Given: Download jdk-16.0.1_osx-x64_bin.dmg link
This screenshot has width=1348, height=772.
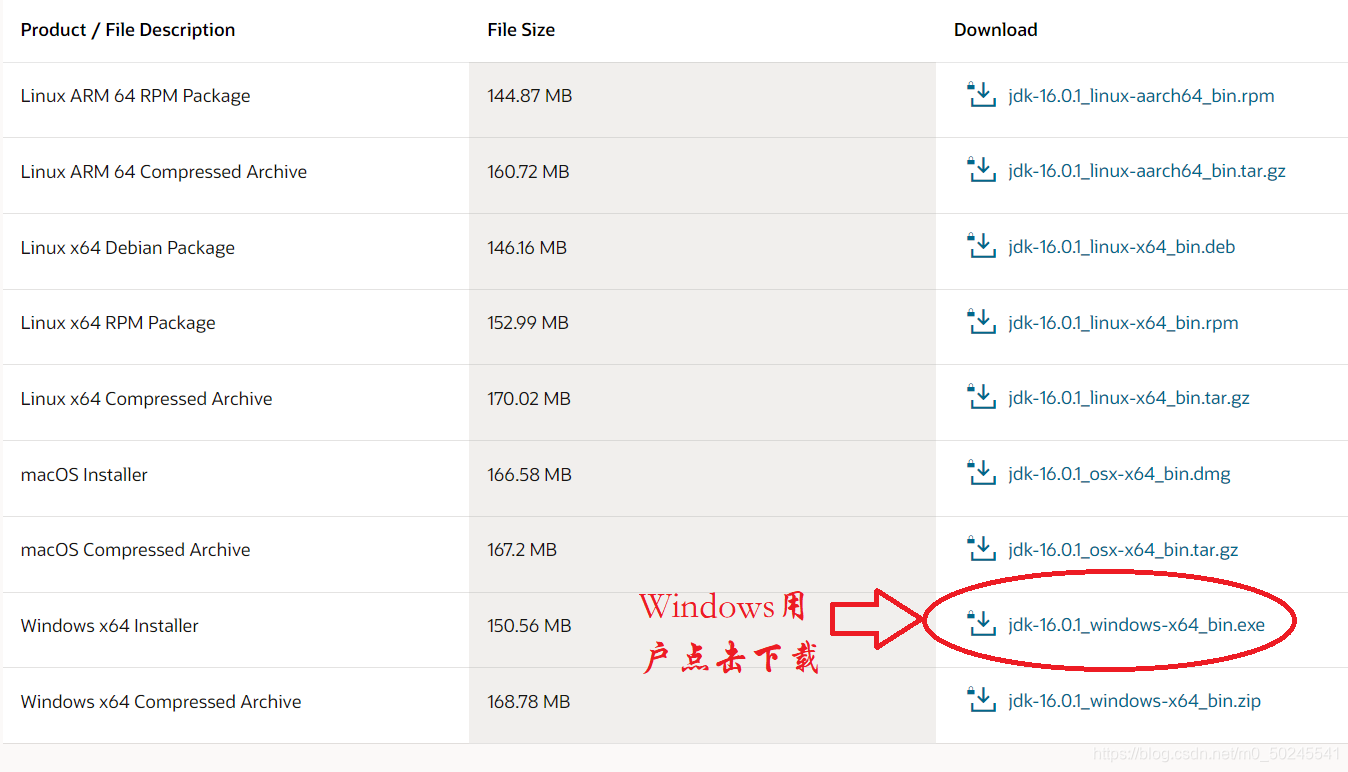Looking at the screenshot, I should coord(1119,474).
